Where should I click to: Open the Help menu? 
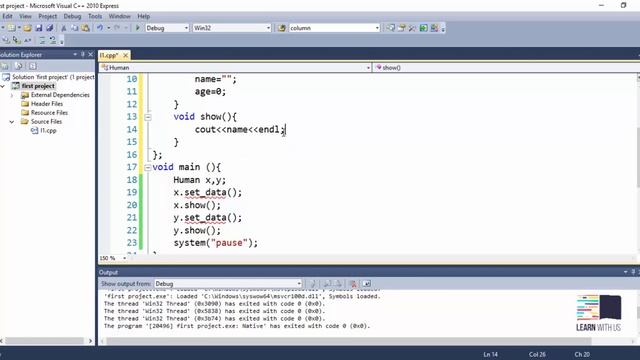(x=144, y=16)
